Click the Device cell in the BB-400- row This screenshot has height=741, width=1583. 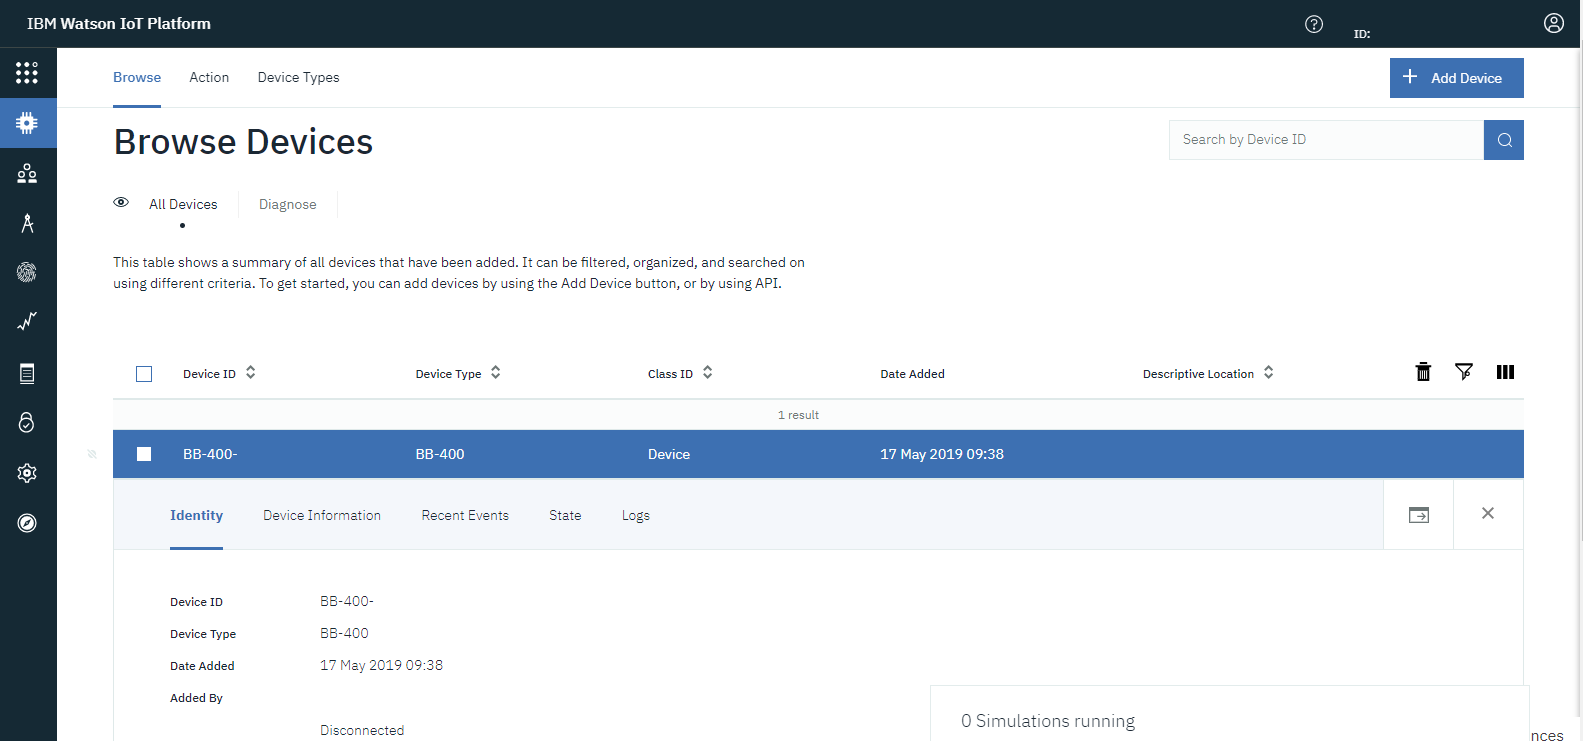point(669,454)
